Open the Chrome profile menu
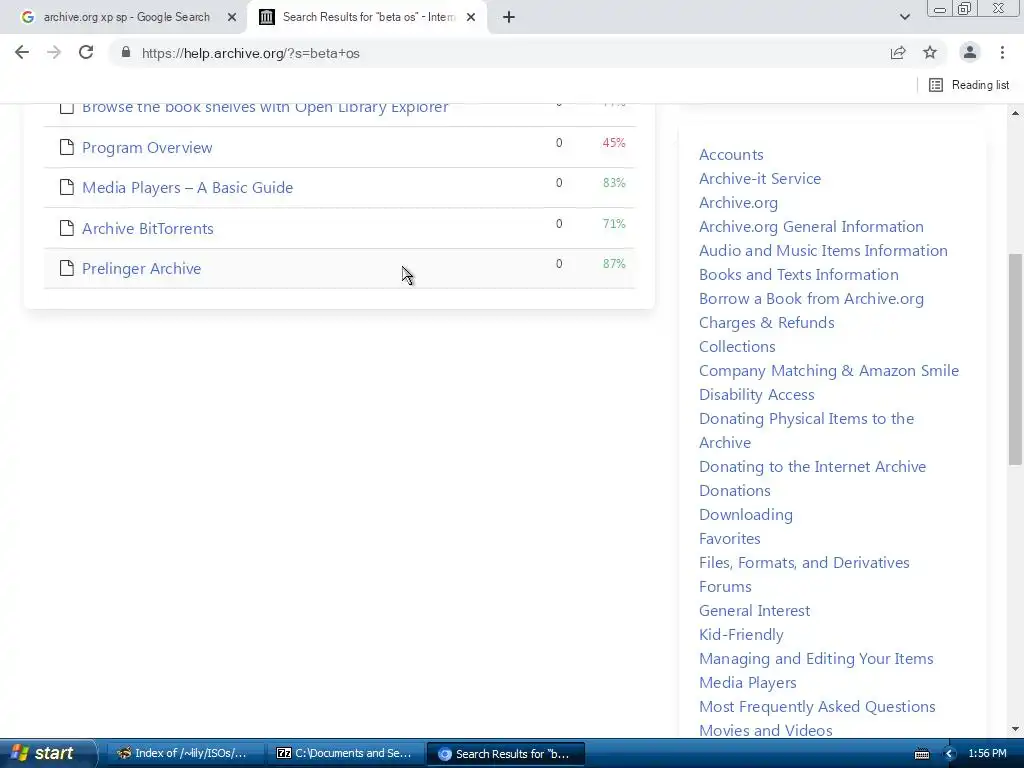This screenshot has height=768, width=1024. tap(970, 53)
